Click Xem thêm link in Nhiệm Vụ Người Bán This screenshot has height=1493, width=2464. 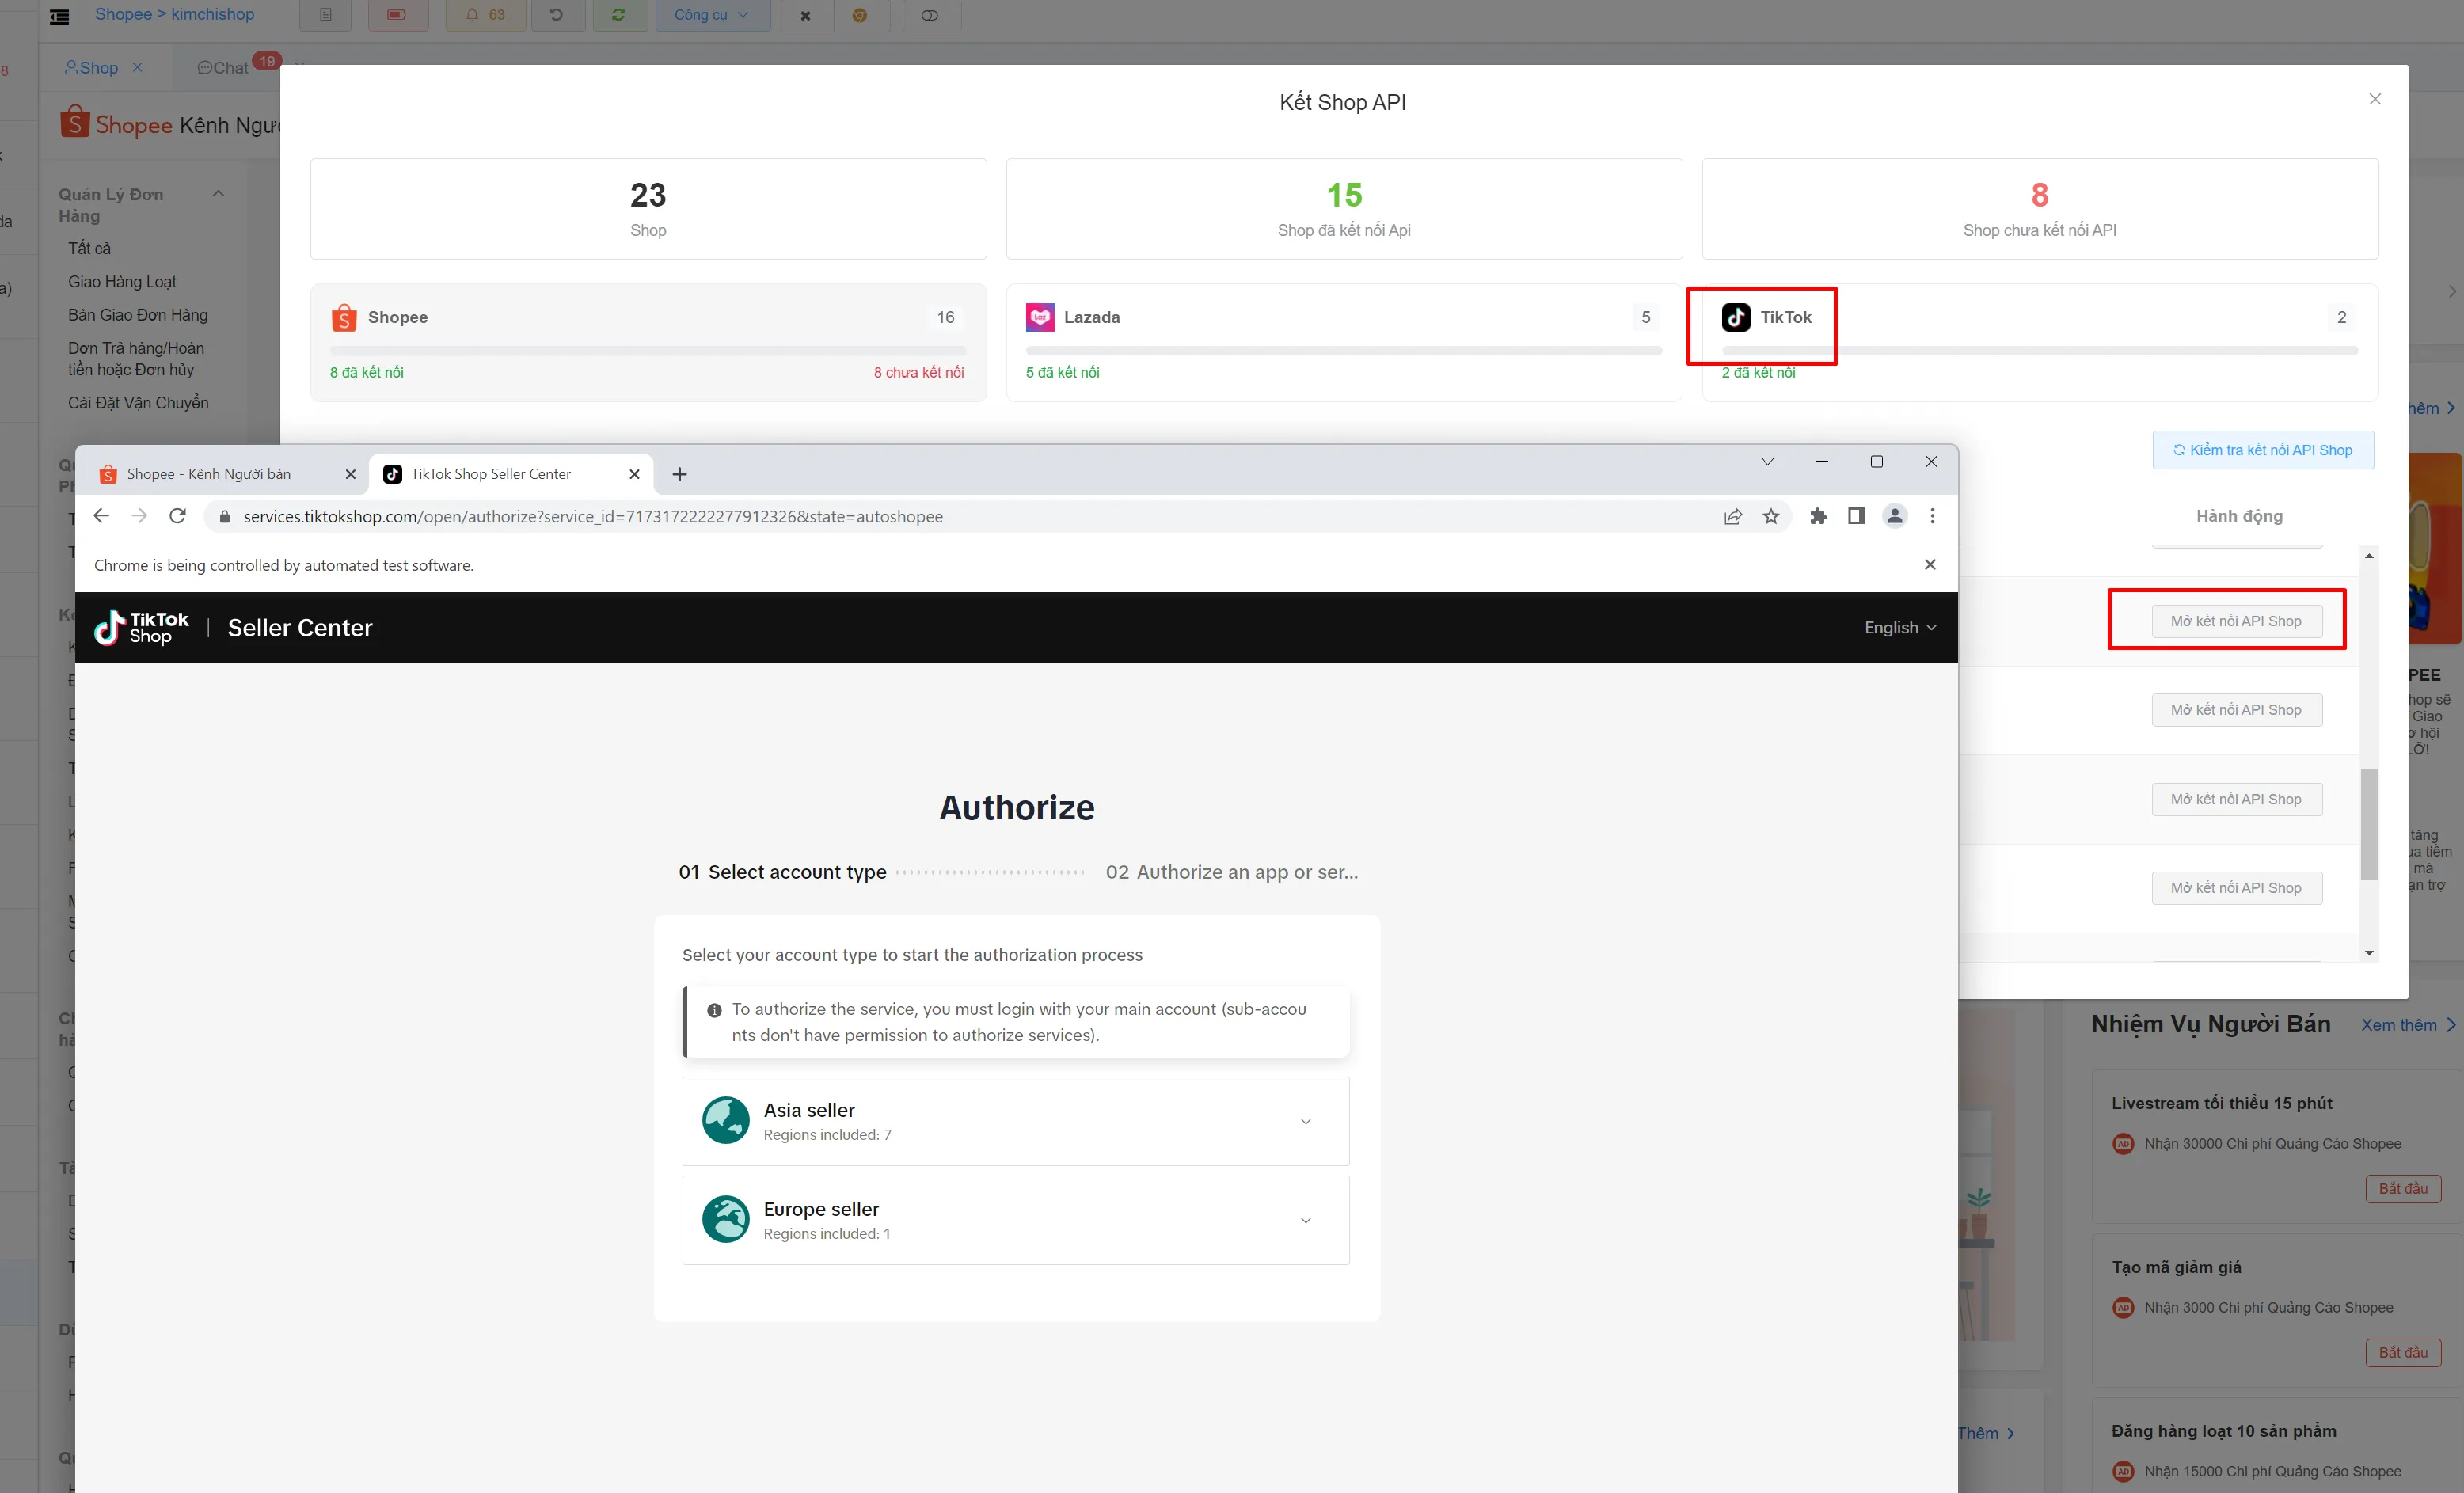2408,1025
